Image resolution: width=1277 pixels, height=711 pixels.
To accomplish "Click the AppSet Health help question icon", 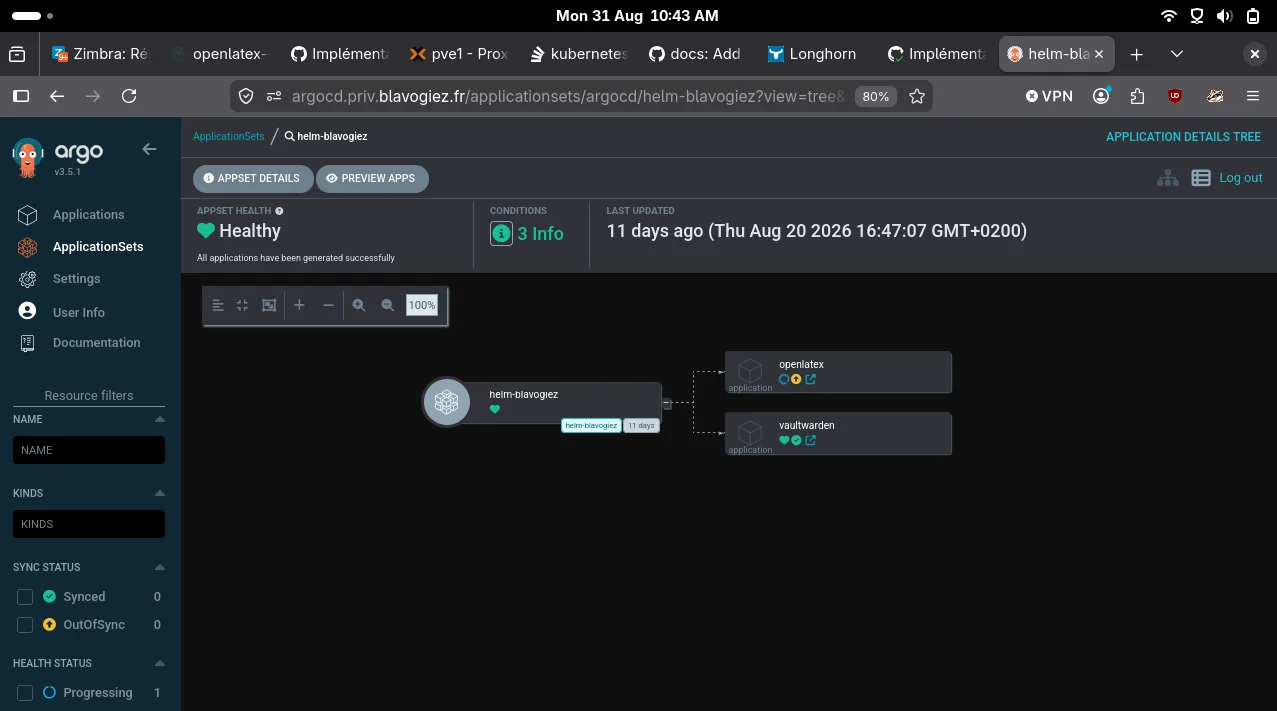I will tap(279, 211).
